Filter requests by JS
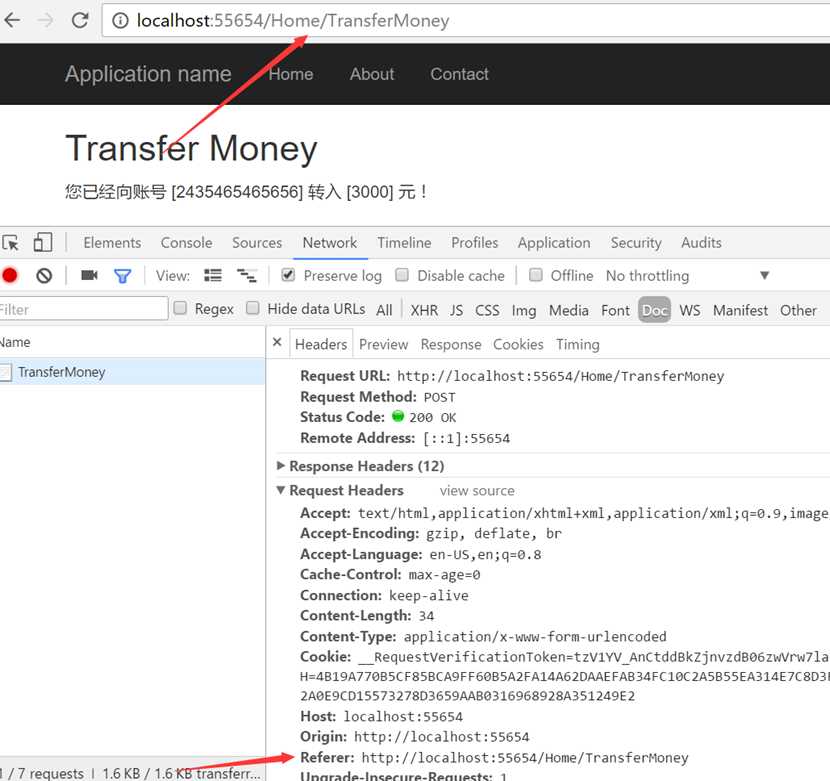 point(456,310)
